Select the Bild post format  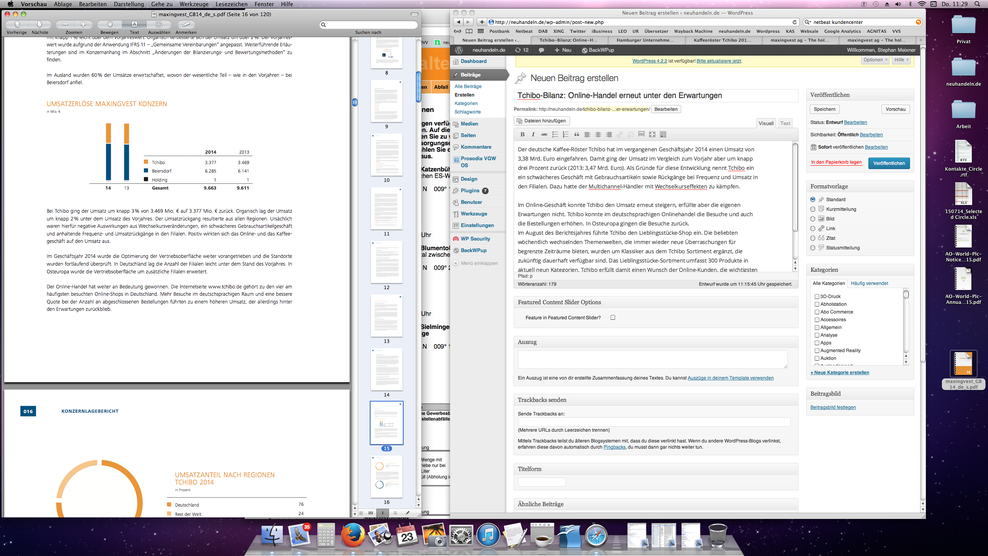click(813, 219)
